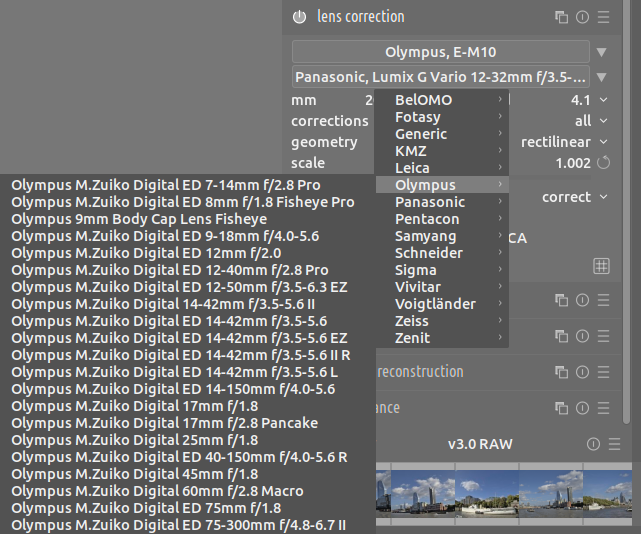
Task: Open presets menu icon beside v3.0 RAW
Action: tap(614, 444)
